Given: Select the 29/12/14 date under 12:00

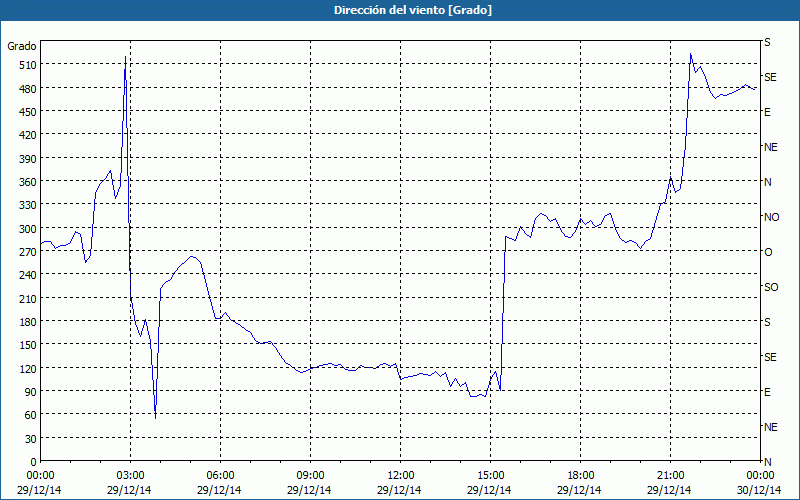Looking at the screenshot, I should [399, 490].
